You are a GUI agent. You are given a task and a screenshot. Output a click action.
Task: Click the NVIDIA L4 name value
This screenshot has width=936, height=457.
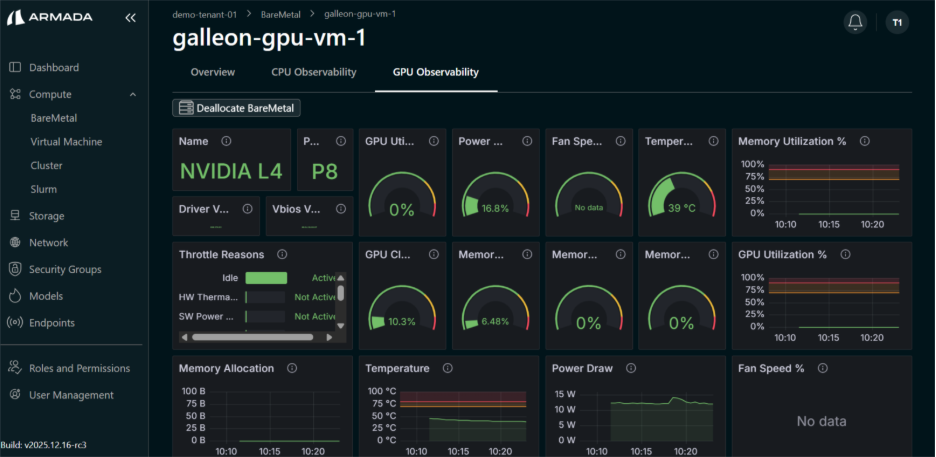pyautogui.click(x=231, y=171)
